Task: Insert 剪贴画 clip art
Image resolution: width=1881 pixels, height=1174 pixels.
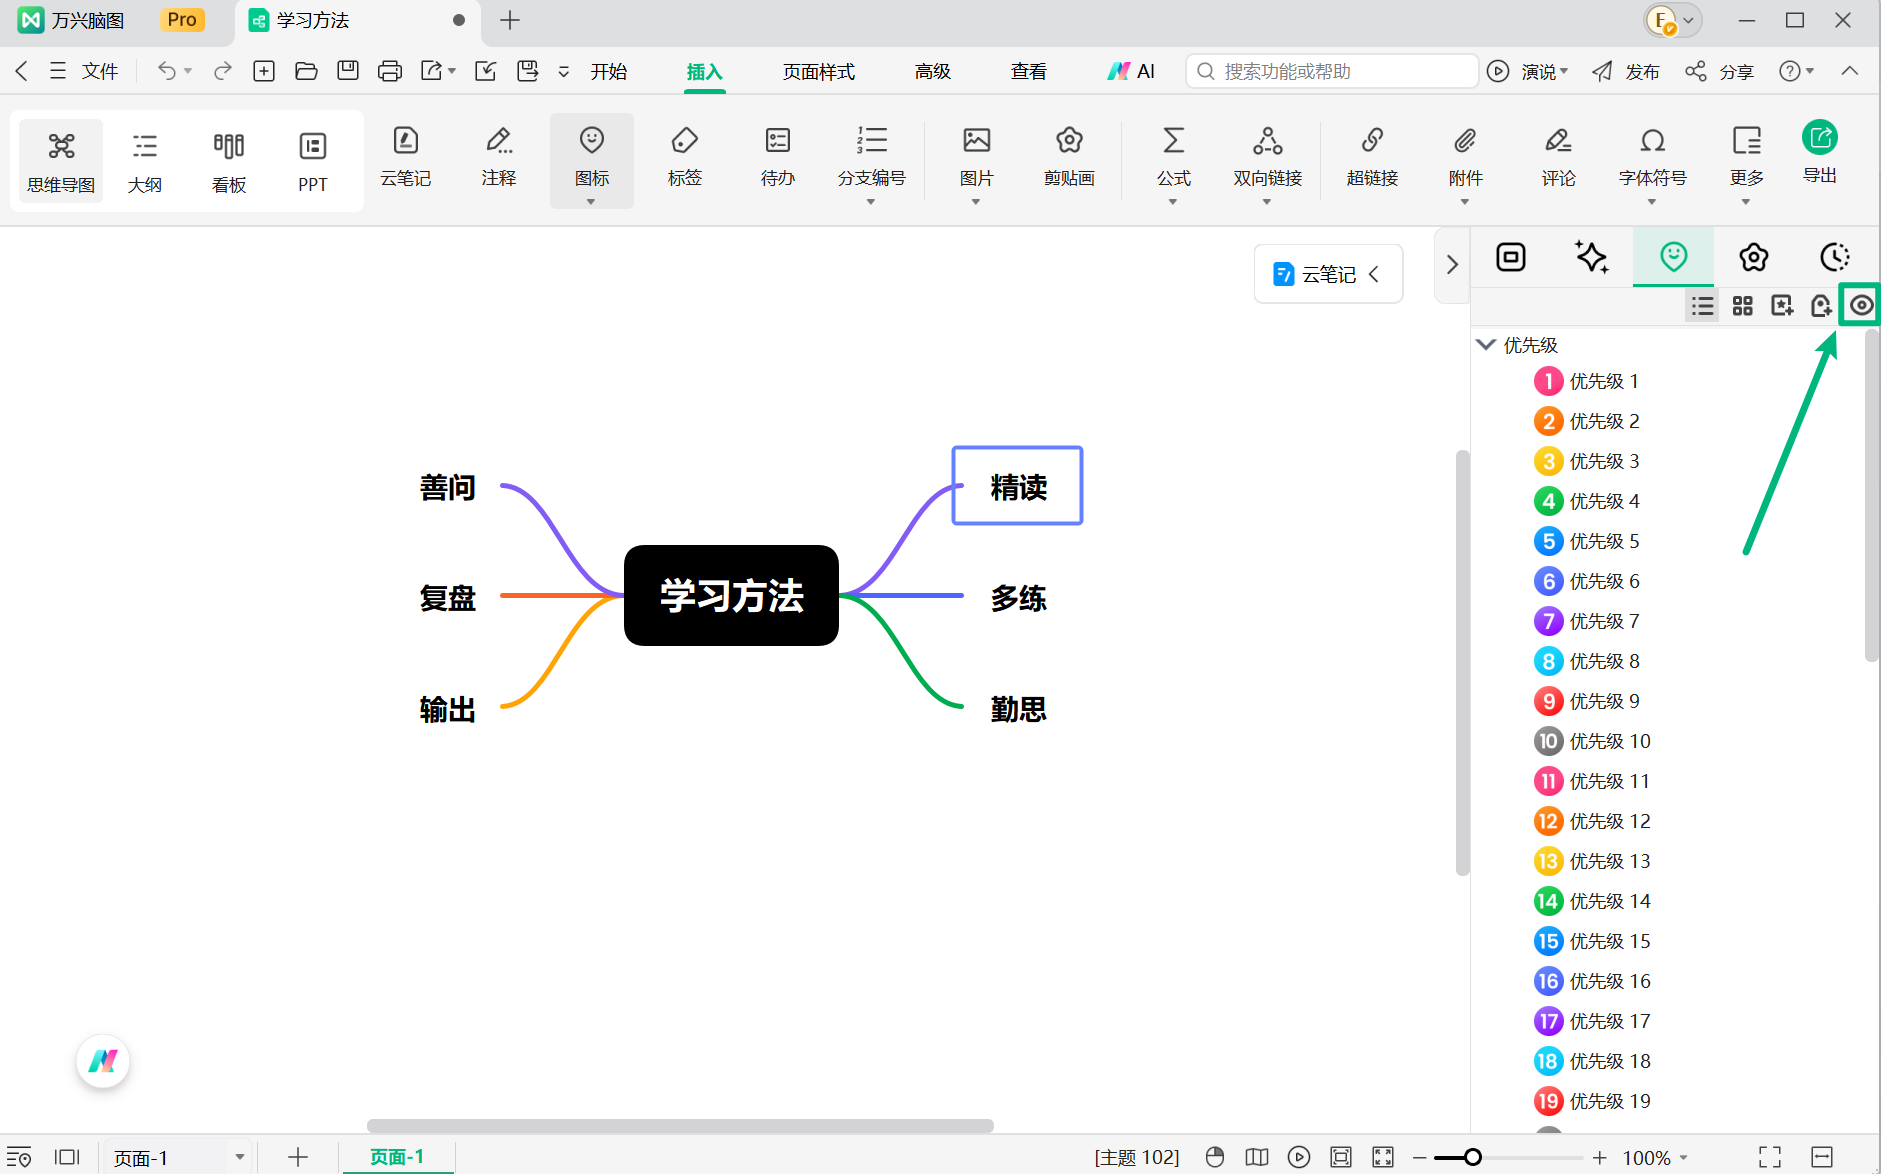Action: [x=1069, y=157]
